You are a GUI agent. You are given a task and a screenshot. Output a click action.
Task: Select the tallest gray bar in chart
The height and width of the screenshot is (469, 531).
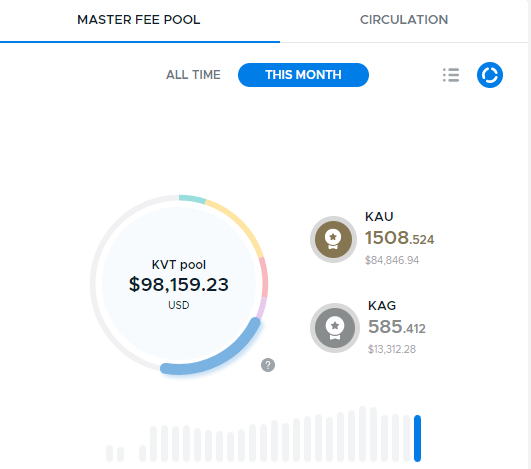coord(362,434)
